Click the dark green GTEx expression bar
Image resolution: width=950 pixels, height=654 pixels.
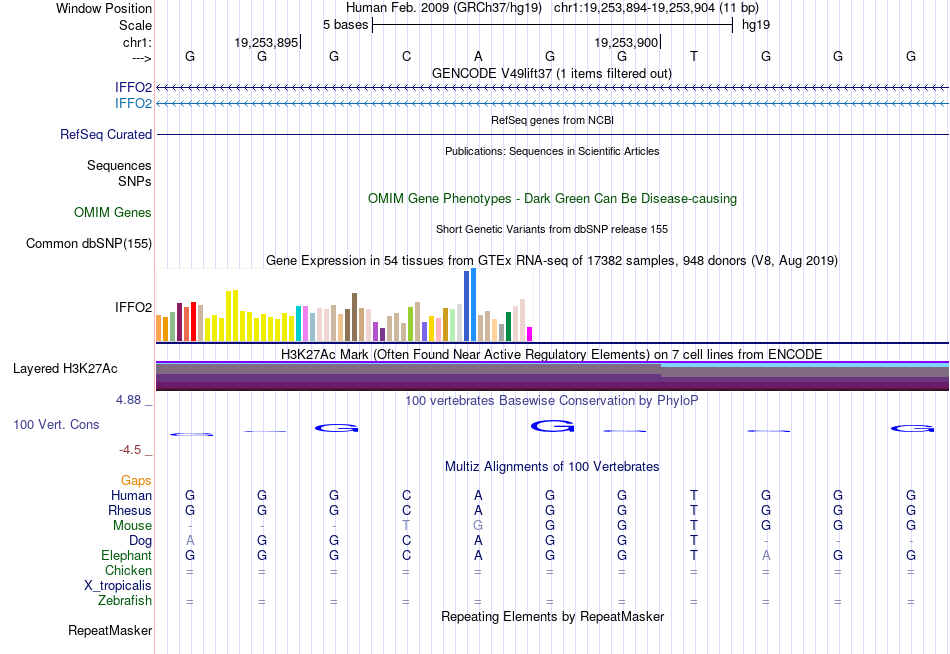[x=508, y=326]
